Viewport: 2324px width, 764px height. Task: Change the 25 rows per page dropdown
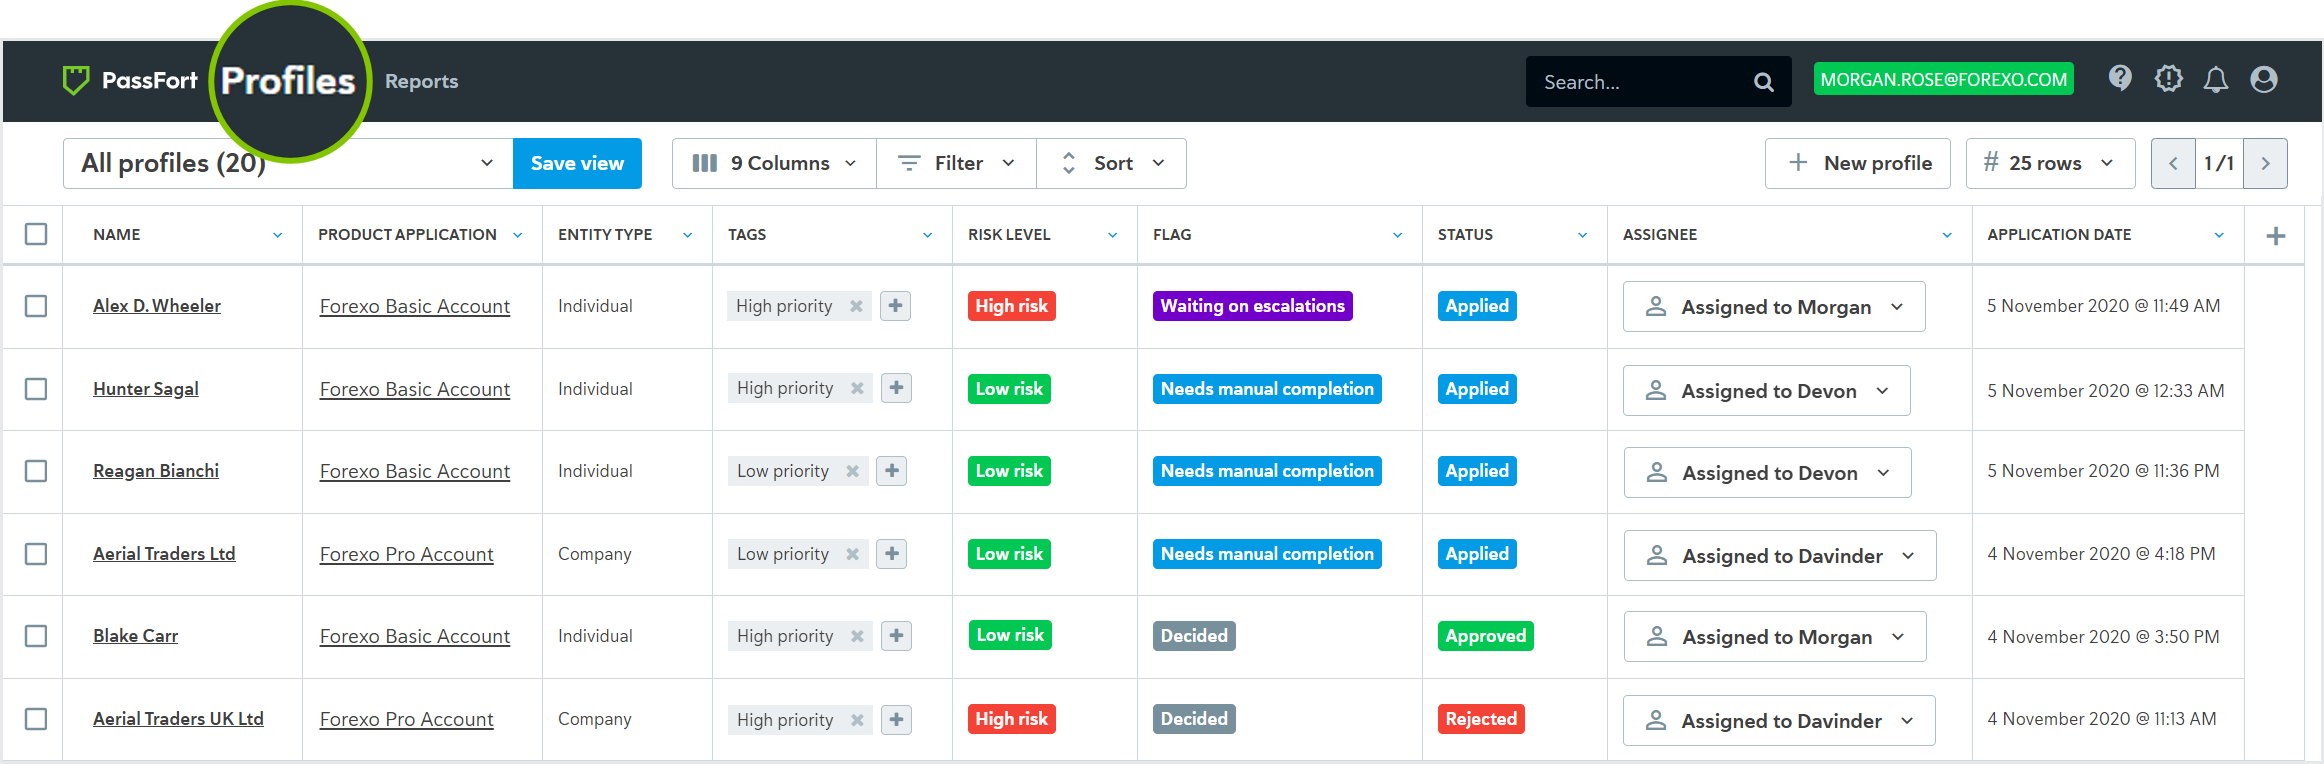2050,163
